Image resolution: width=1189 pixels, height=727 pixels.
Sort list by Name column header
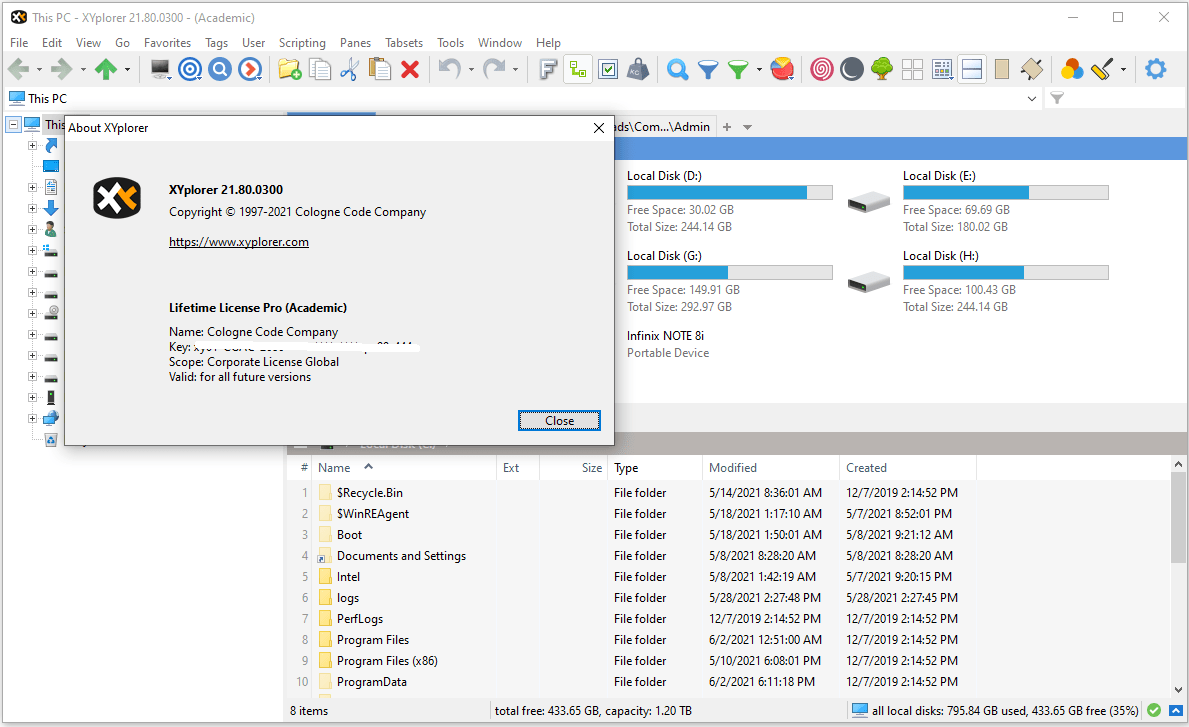[404, 468]
